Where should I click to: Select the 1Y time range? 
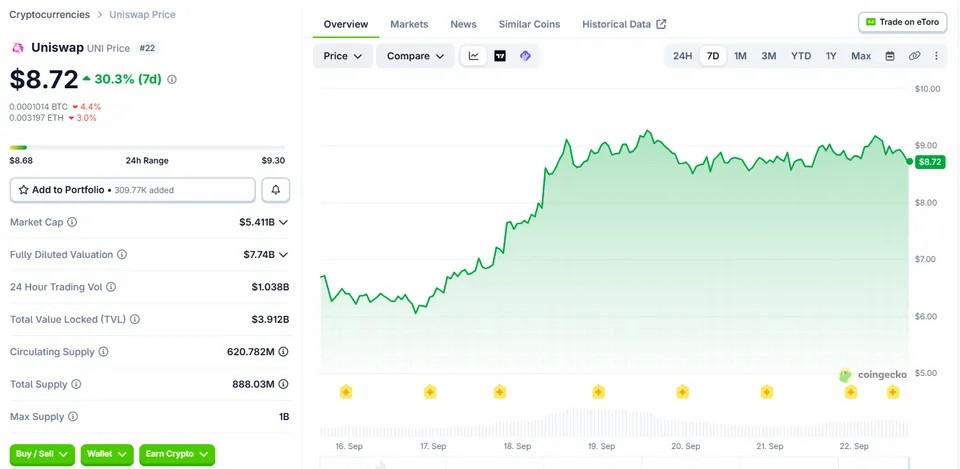point(831,56)
